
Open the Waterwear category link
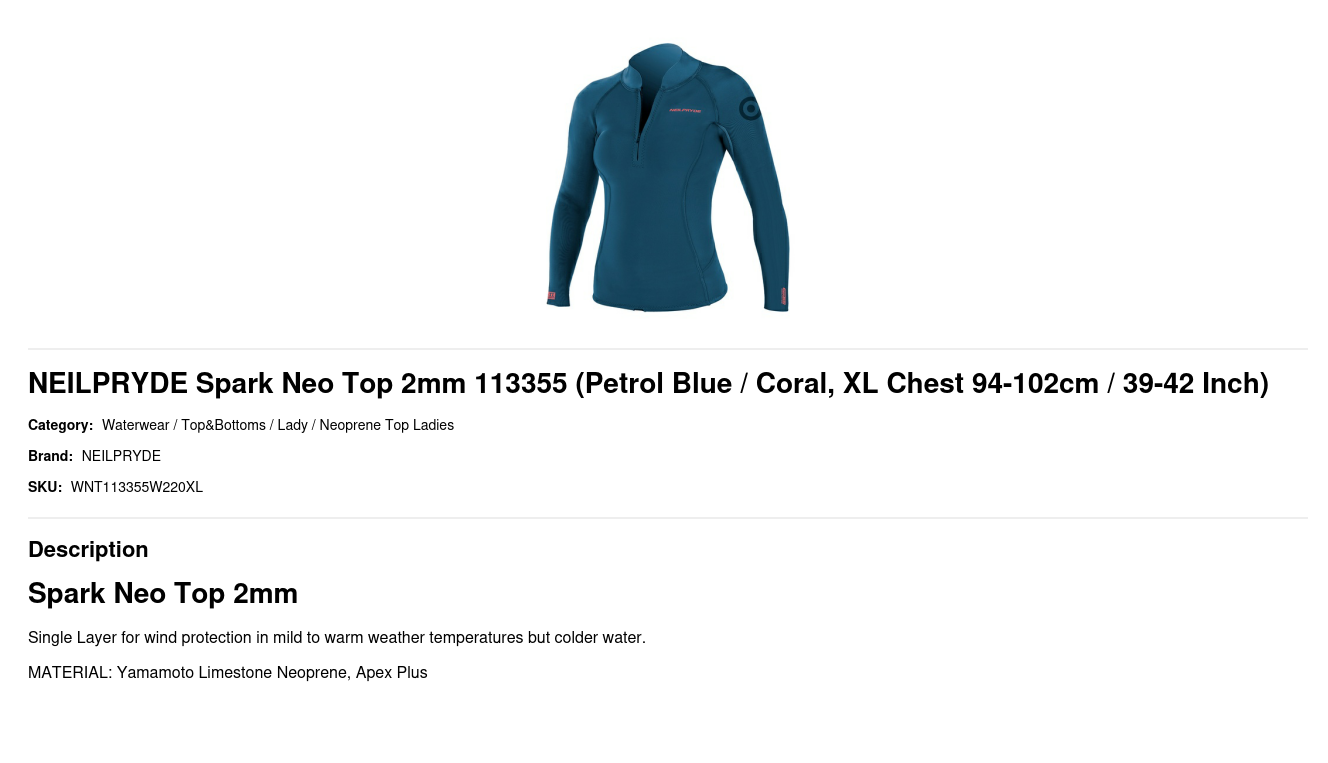136,425
